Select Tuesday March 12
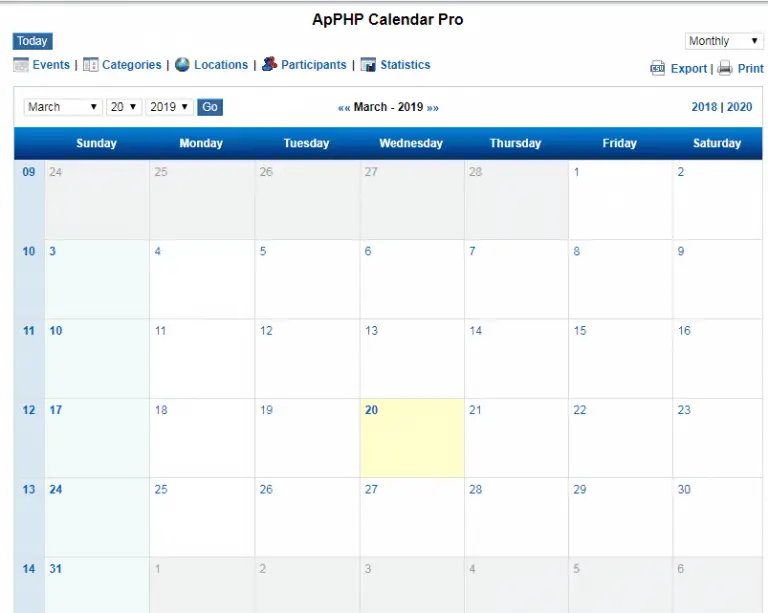Screen dimensions: 768x613 coord(307,358)
